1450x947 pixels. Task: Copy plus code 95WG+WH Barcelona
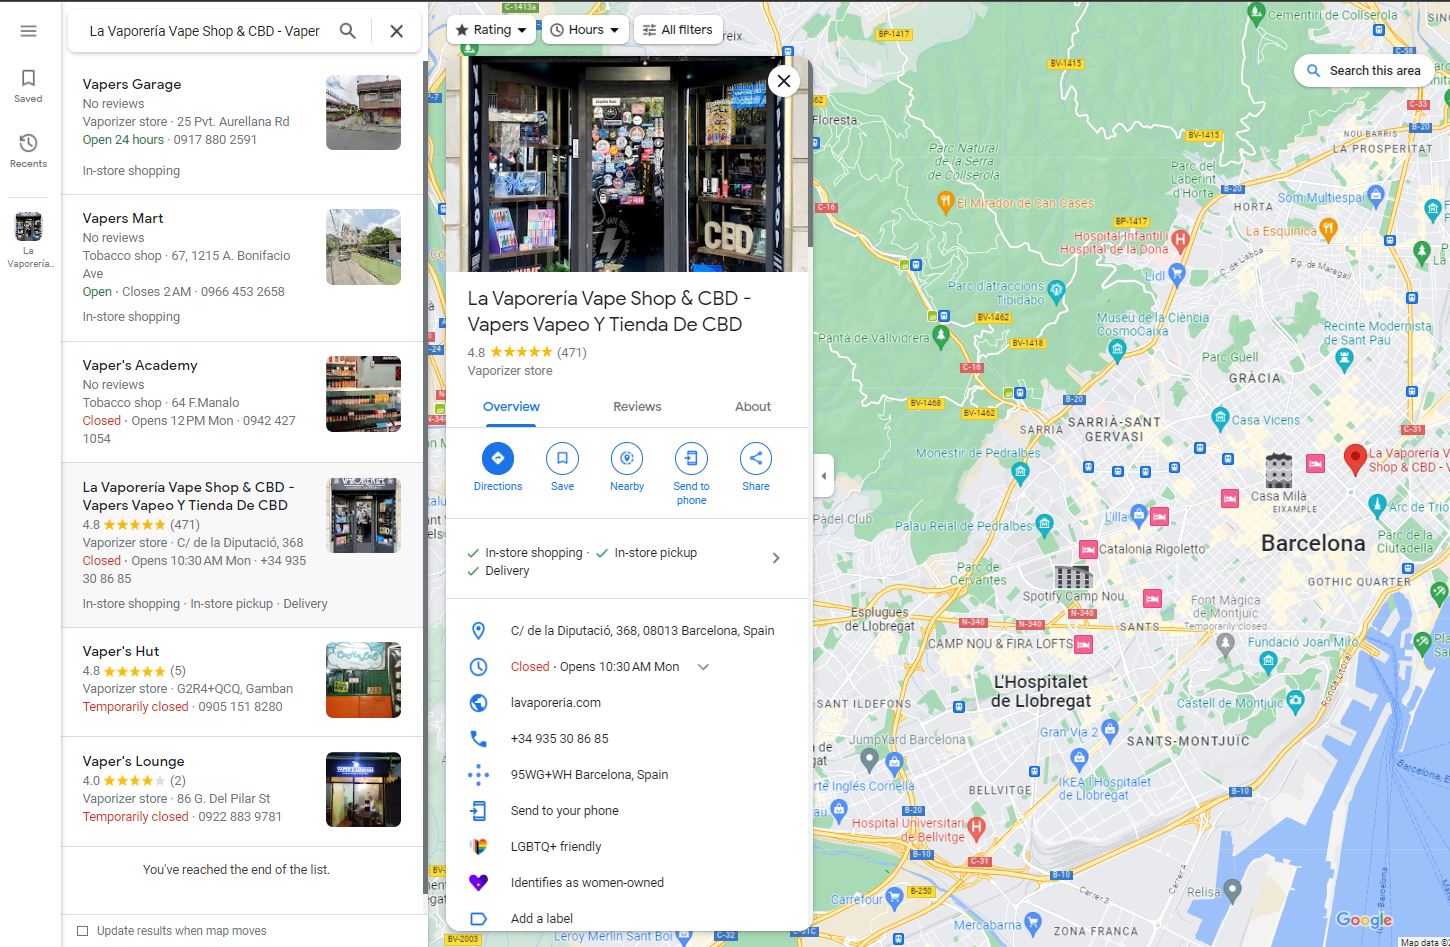click(x=627, y=775)
